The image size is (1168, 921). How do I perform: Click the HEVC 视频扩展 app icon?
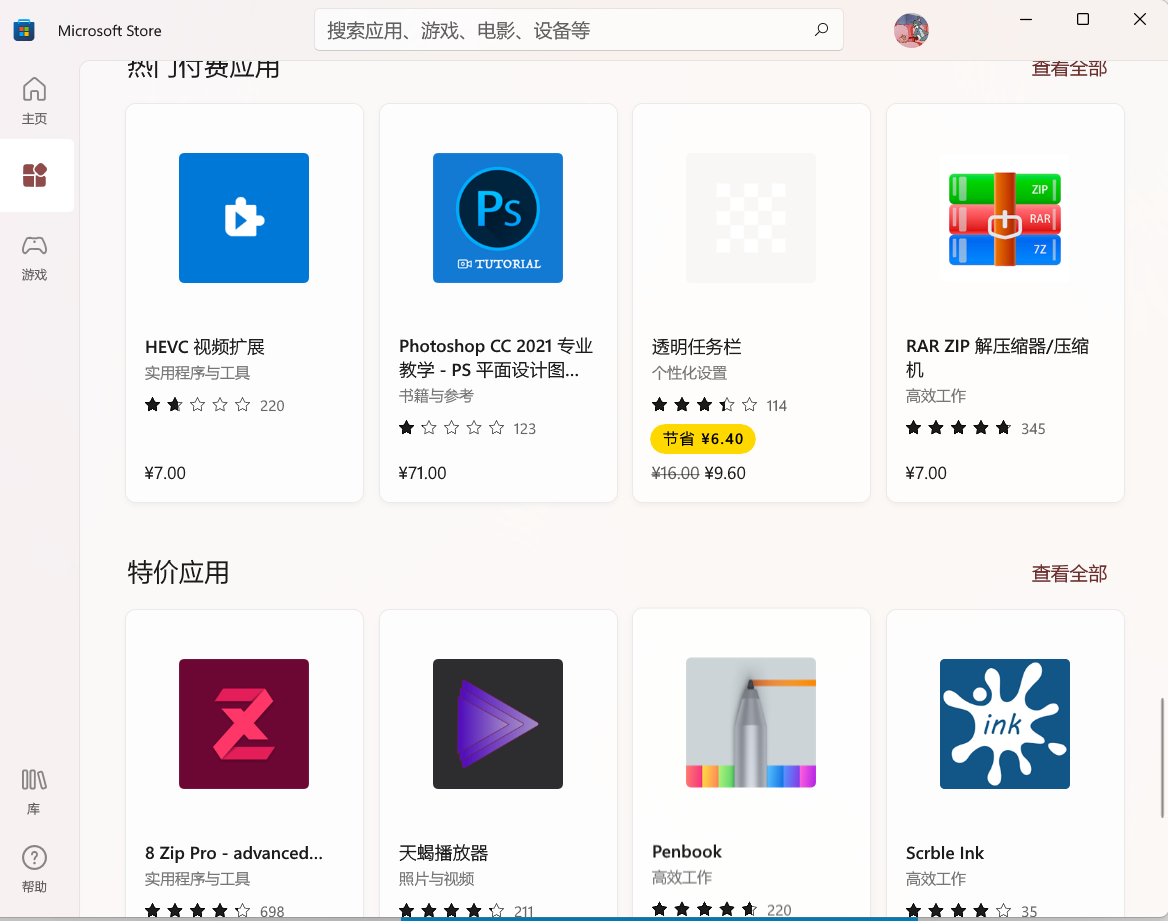coord(244,218)
